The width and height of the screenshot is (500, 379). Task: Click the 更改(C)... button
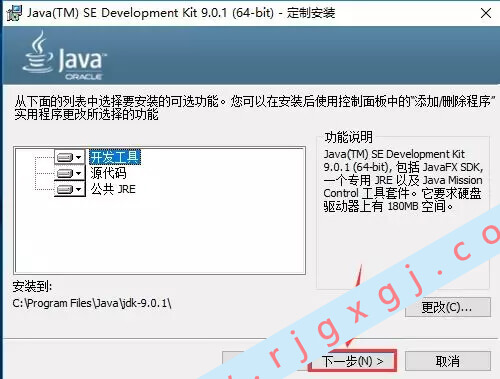[x=448, y=307]
